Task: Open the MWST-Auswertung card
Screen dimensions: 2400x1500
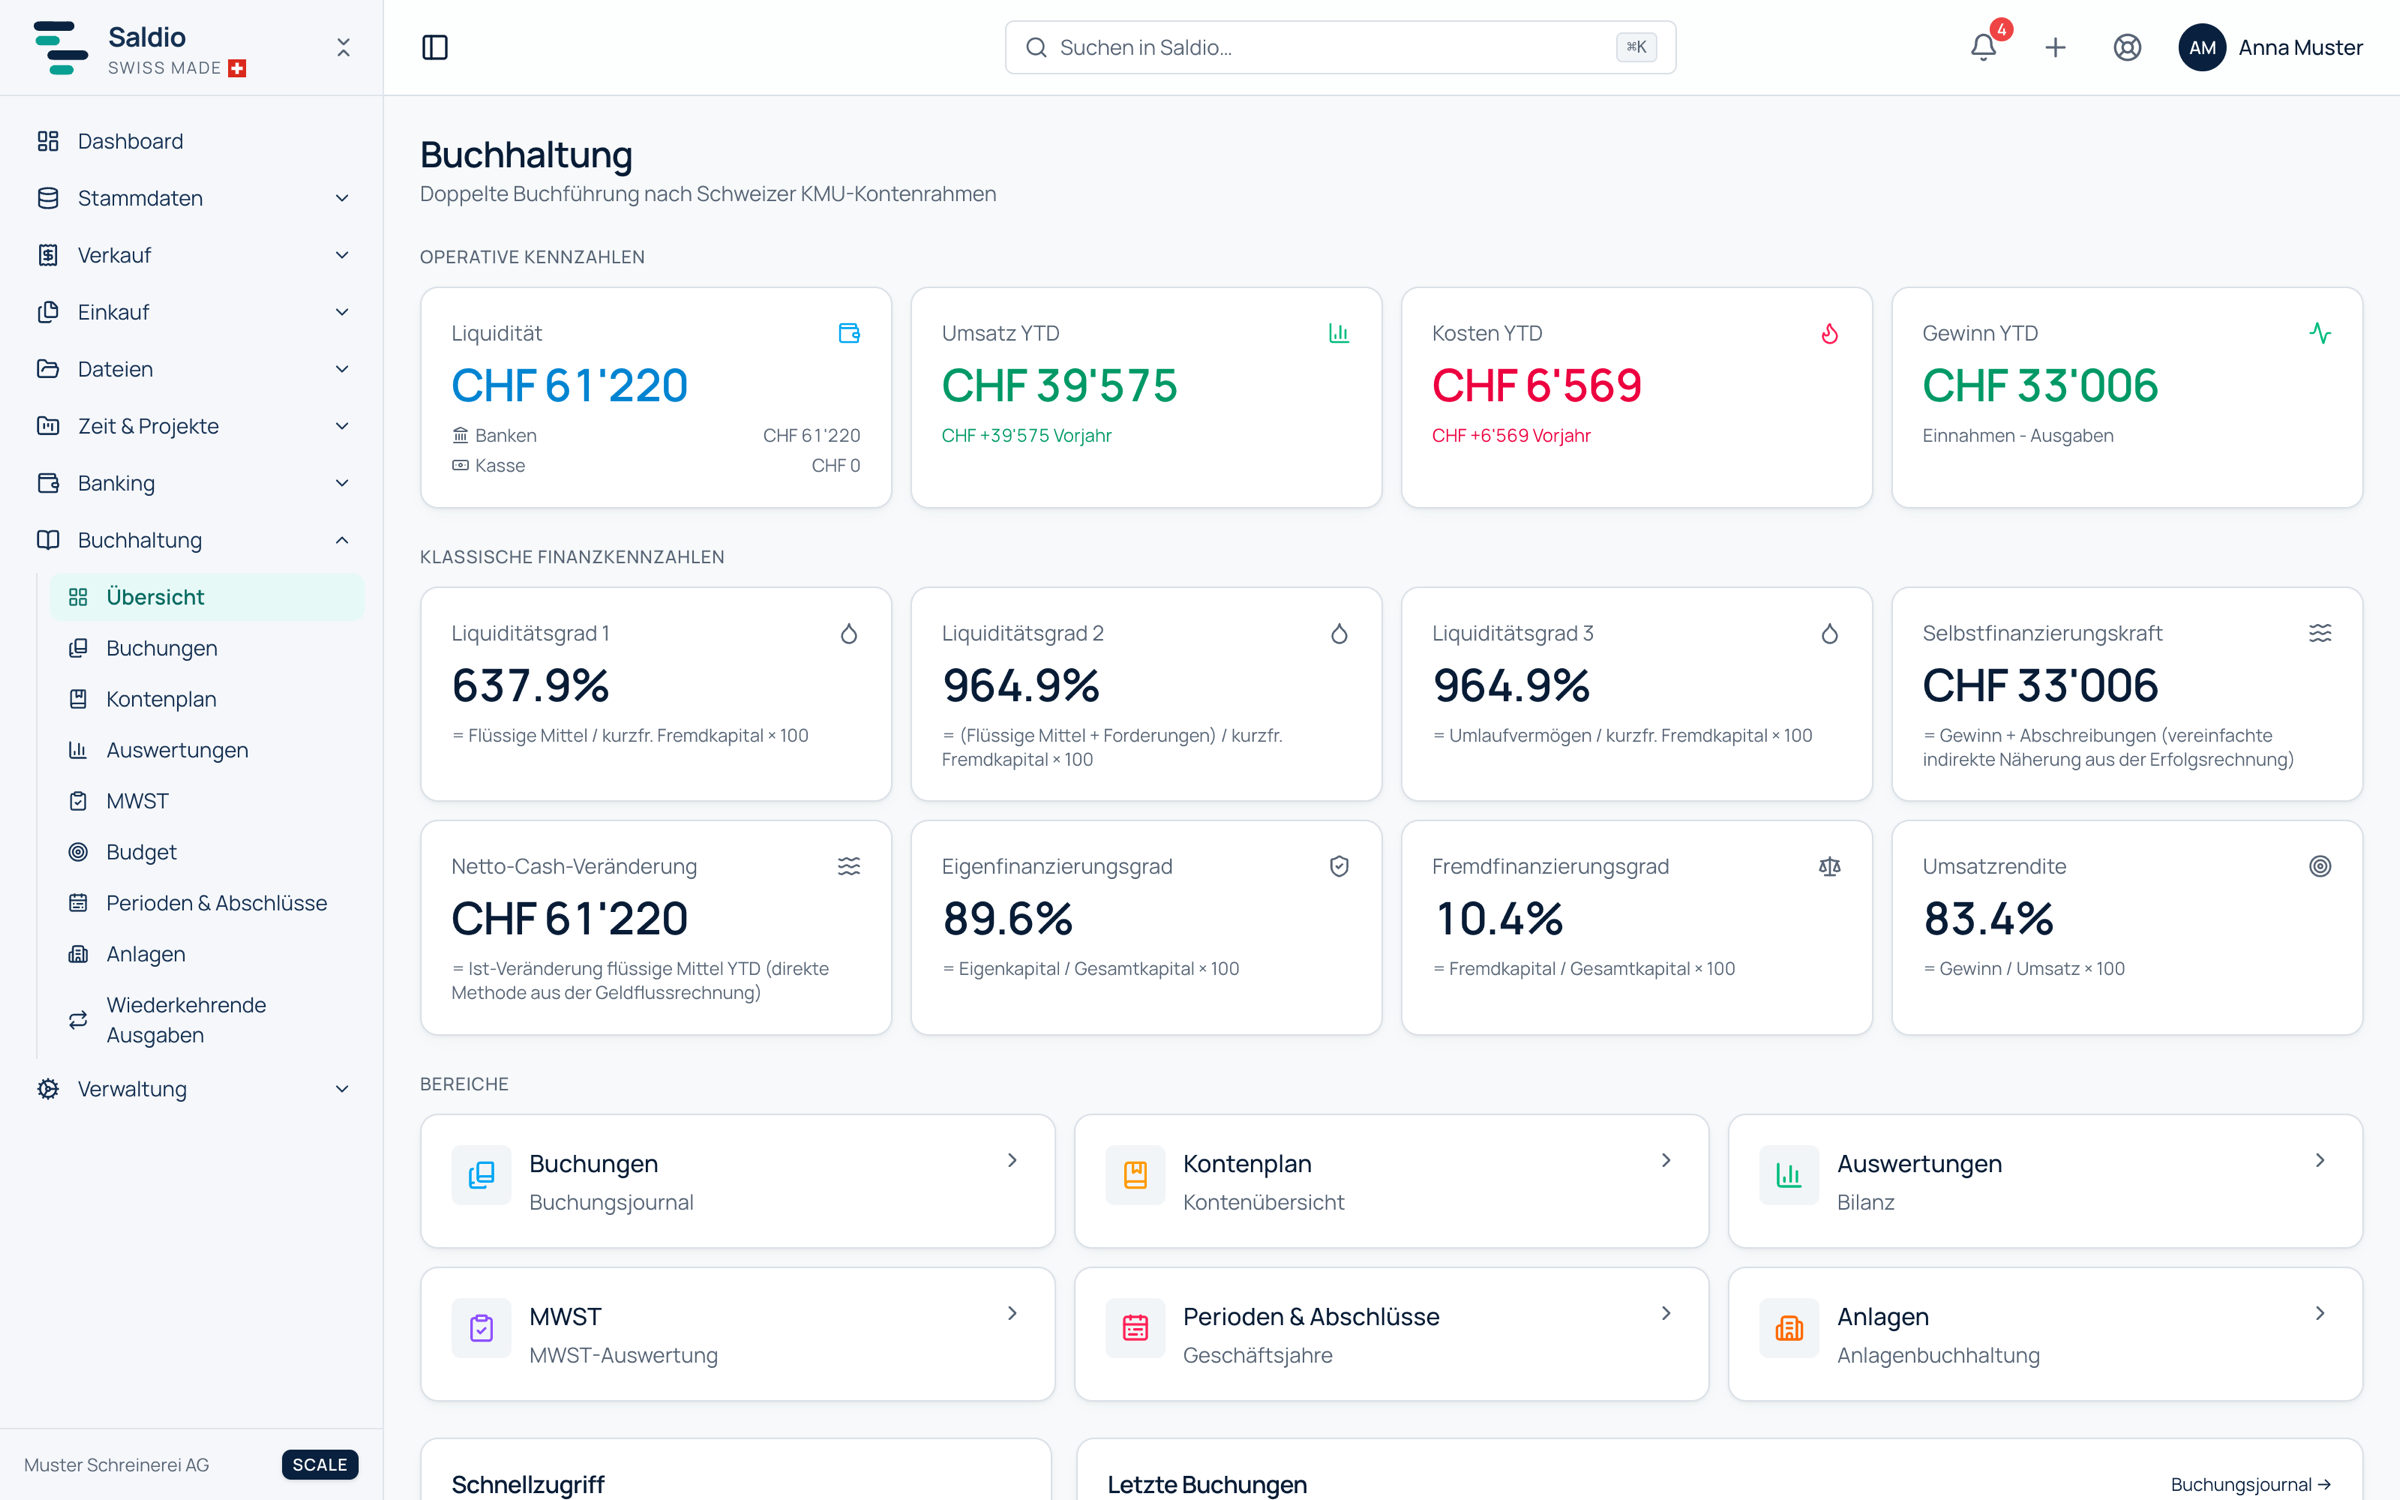Action: 738,1334
